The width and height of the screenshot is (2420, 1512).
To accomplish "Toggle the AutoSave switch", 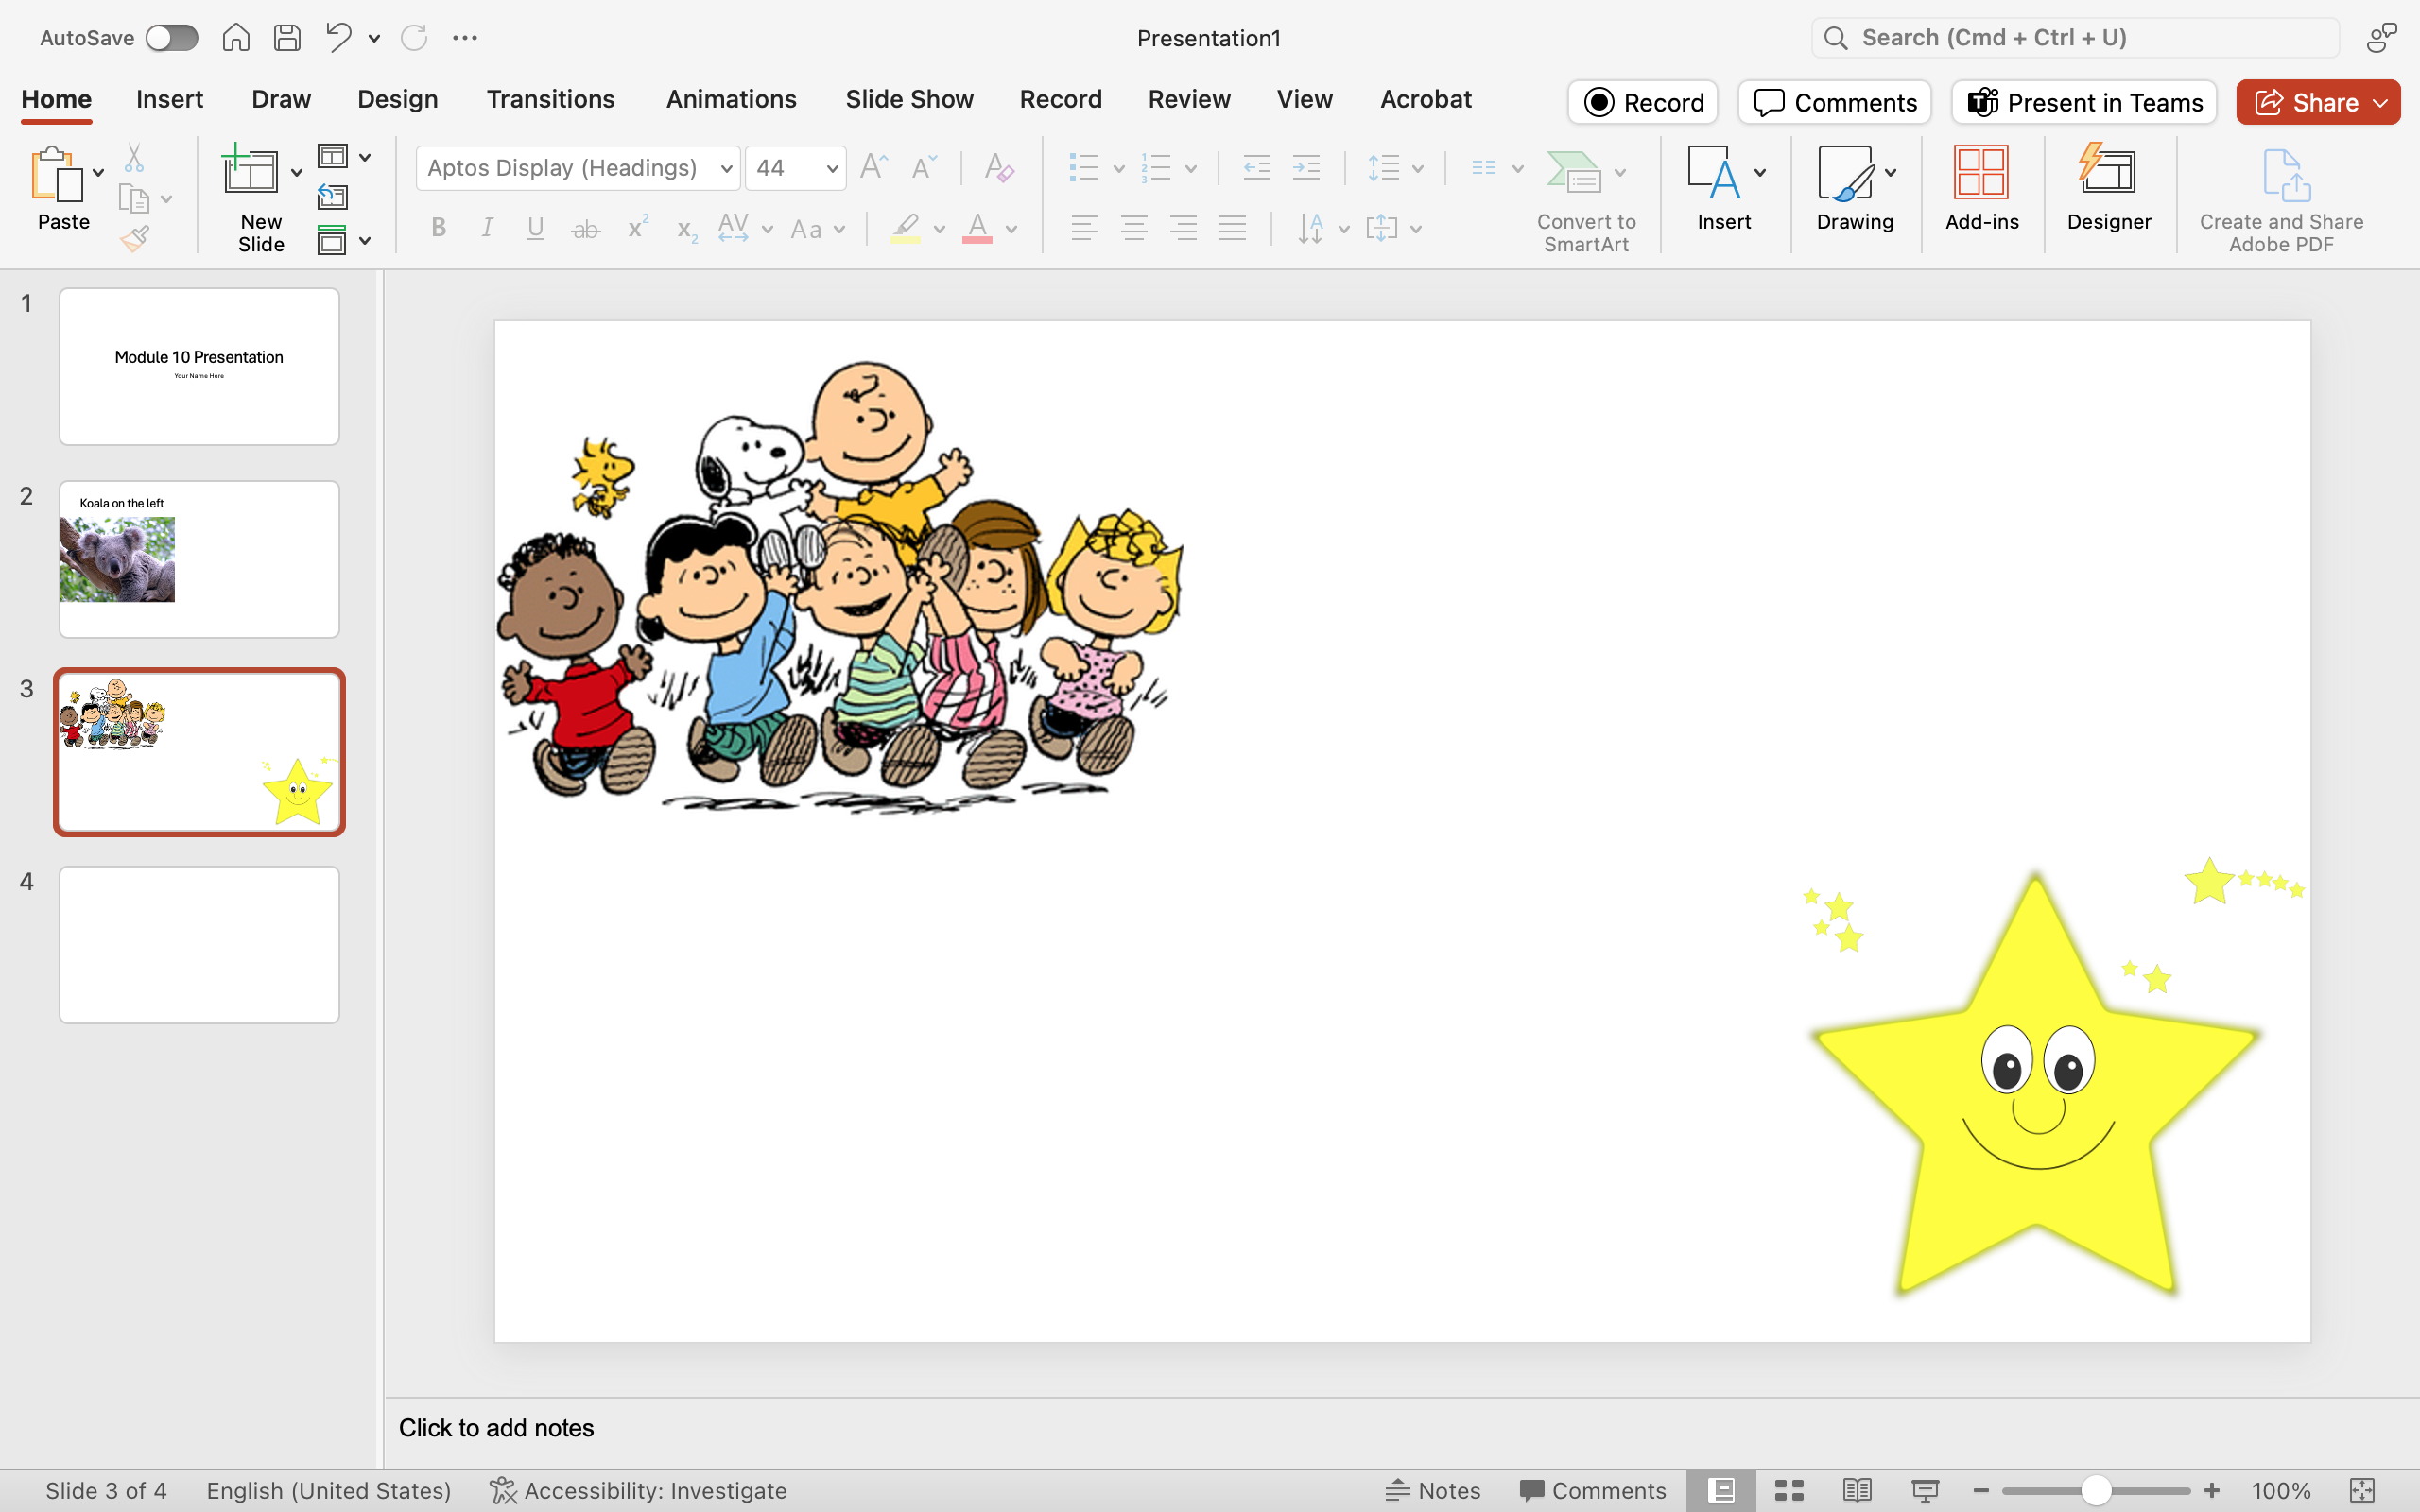I will pos(172,38).
